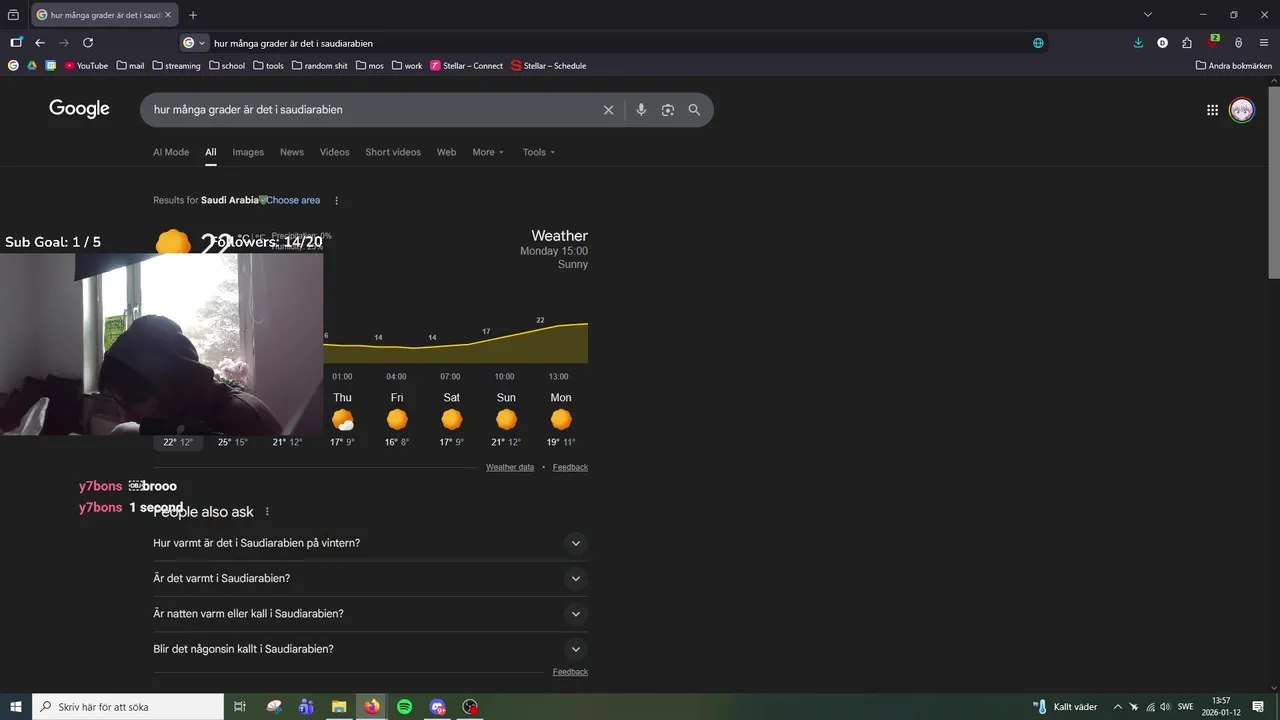The image size is (1280, 720).
Task: Switch to the News results tab
Action: coord(292,152)
